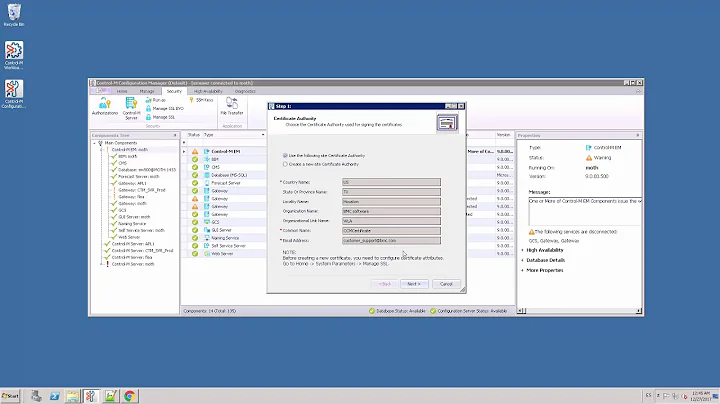Select Naming Service tree item
This screenshot has height=404, width=720.
pos(132,224)
